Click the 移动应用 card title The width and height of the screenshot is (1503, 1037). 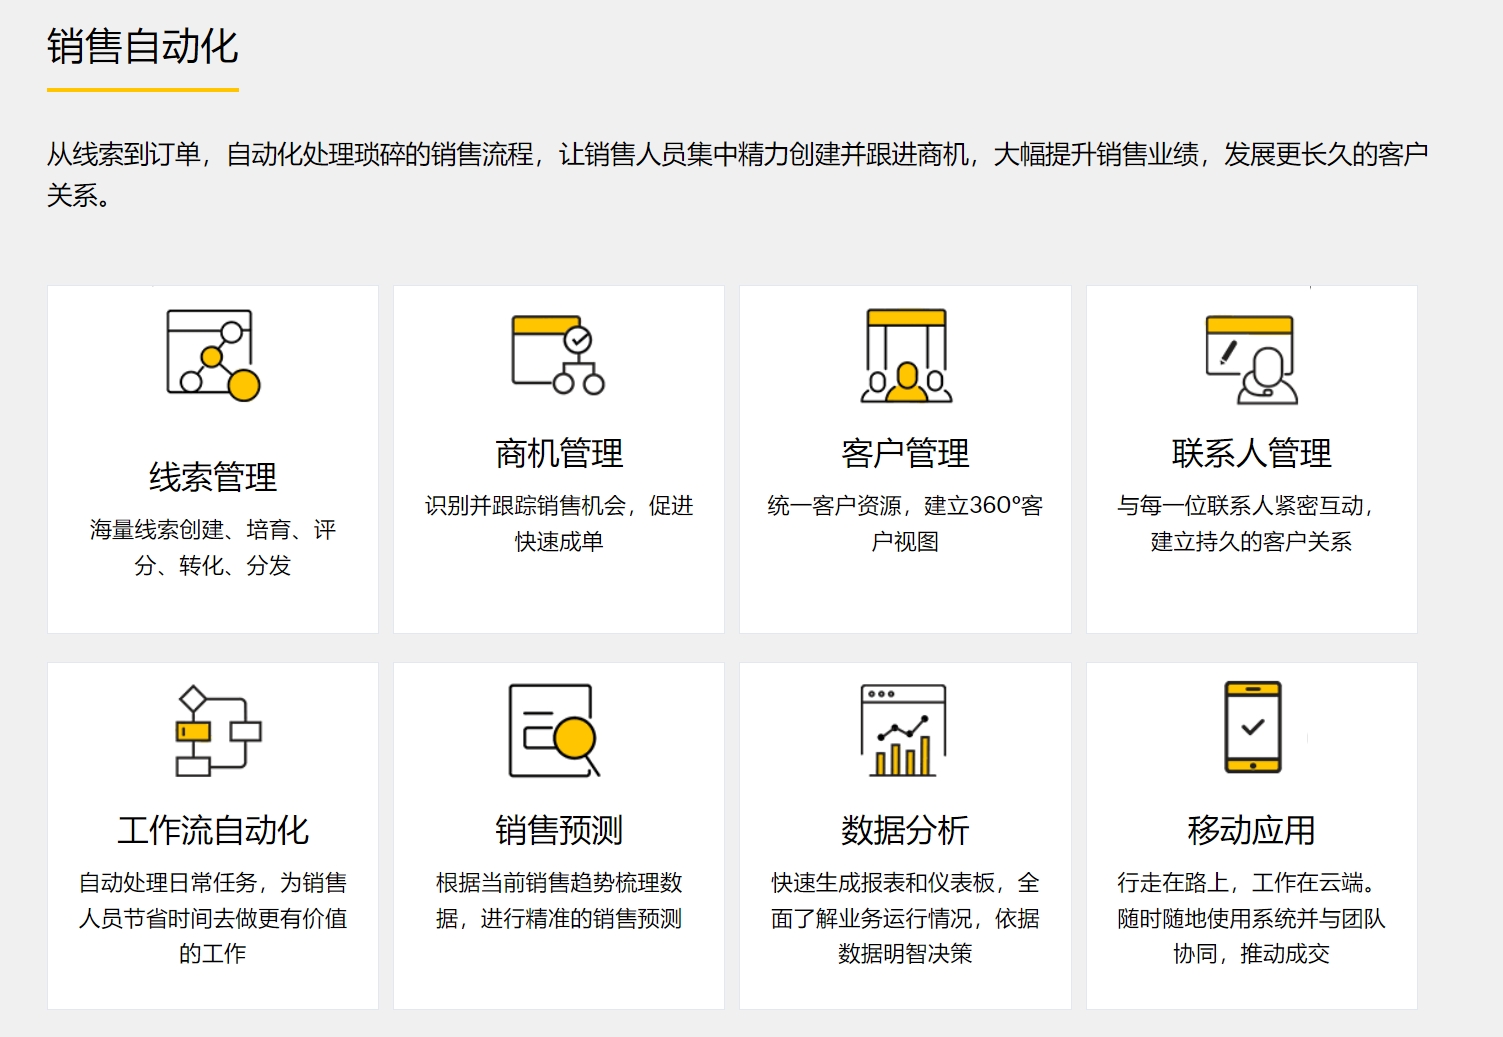pos(1249,828)
